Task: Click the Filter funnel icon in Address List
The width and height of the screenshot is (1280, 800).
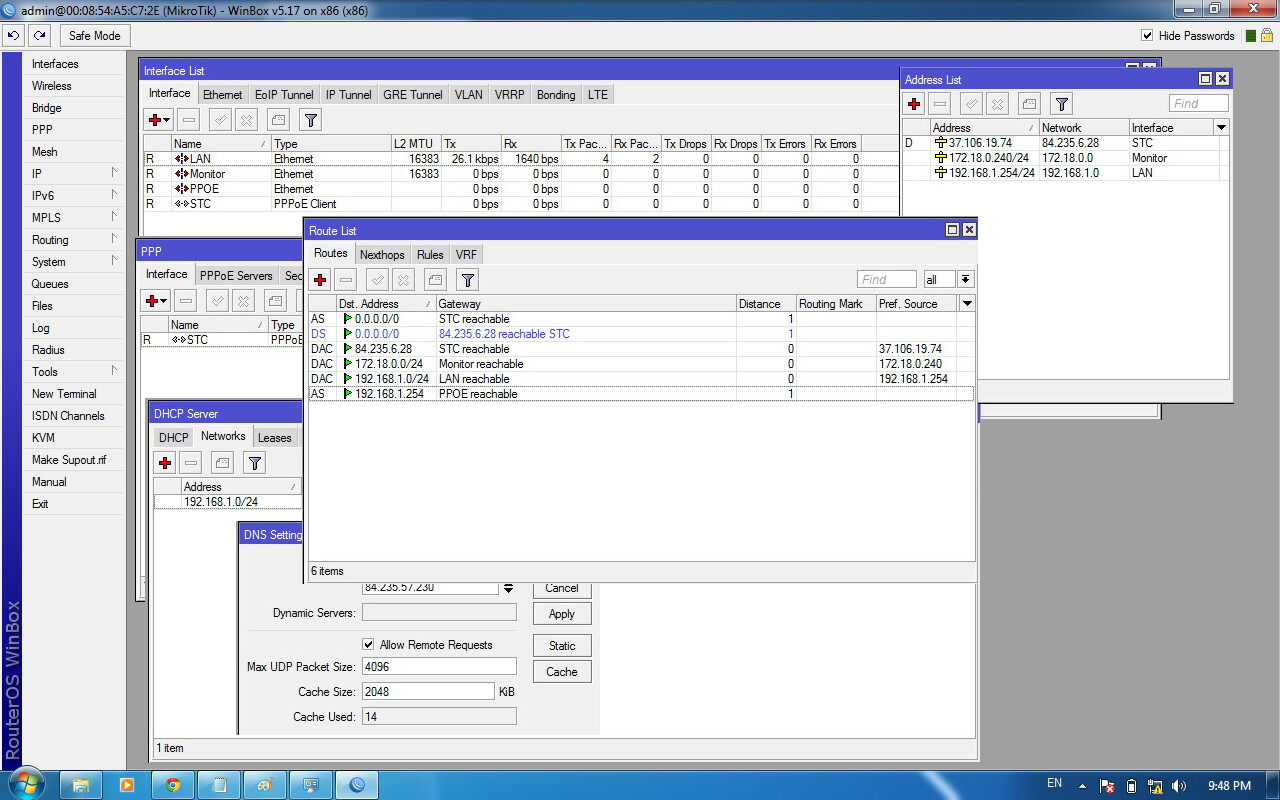Action: (x=1061, y=104)
